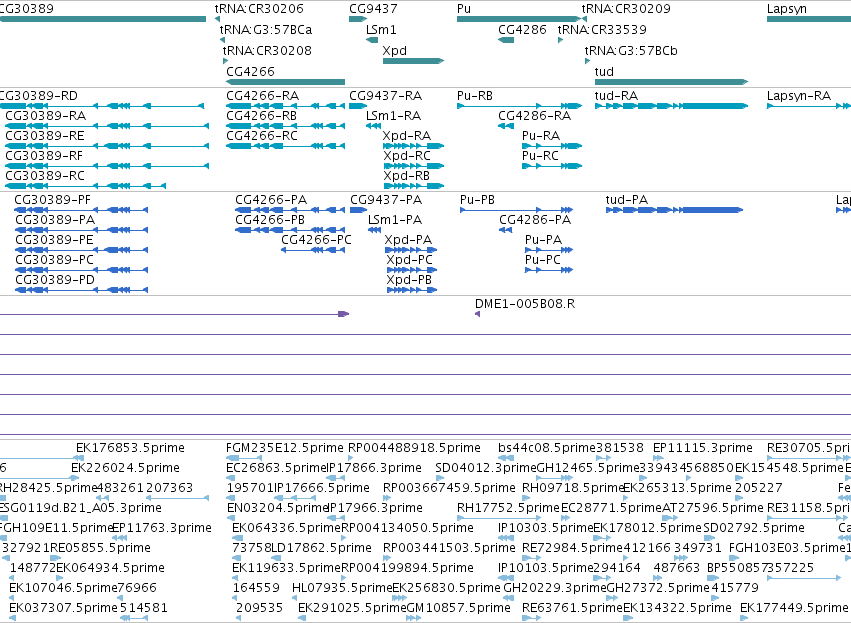Click transcript CG30389-RF label

pos(44,156)
